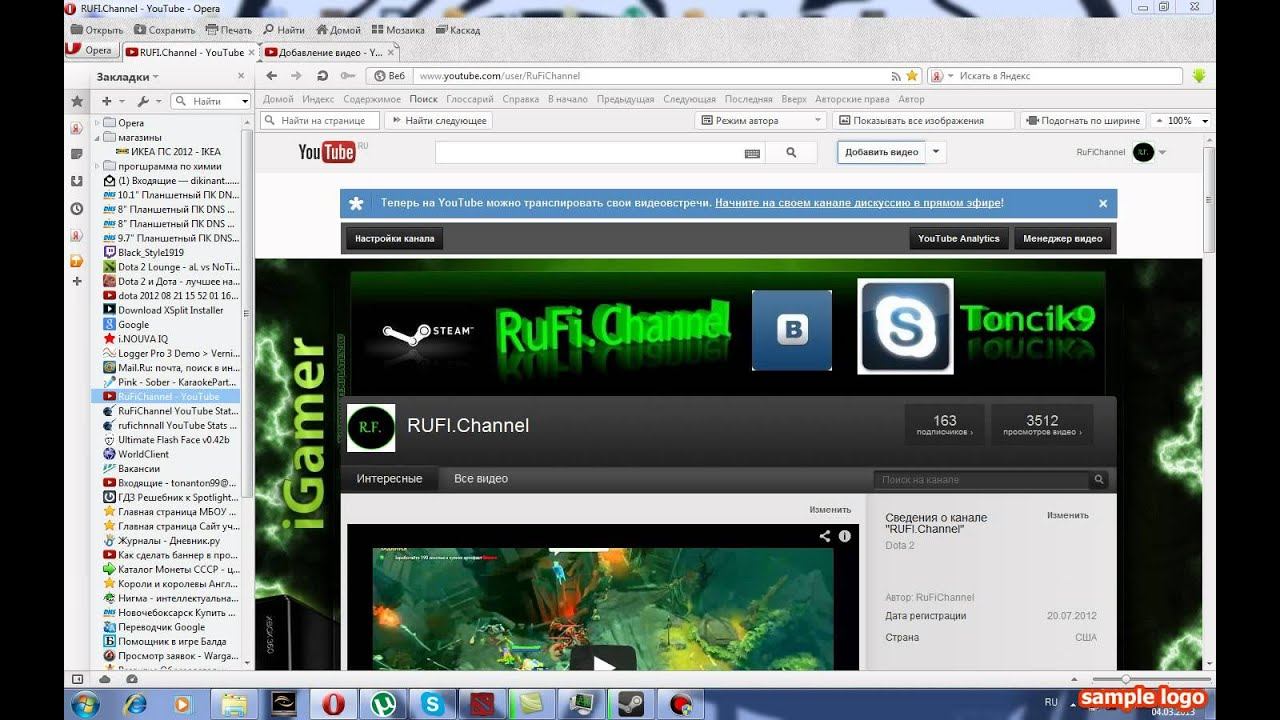Close the YouTube live-stream notification banner
The image size is (1280, 720).
point(1103,203)
